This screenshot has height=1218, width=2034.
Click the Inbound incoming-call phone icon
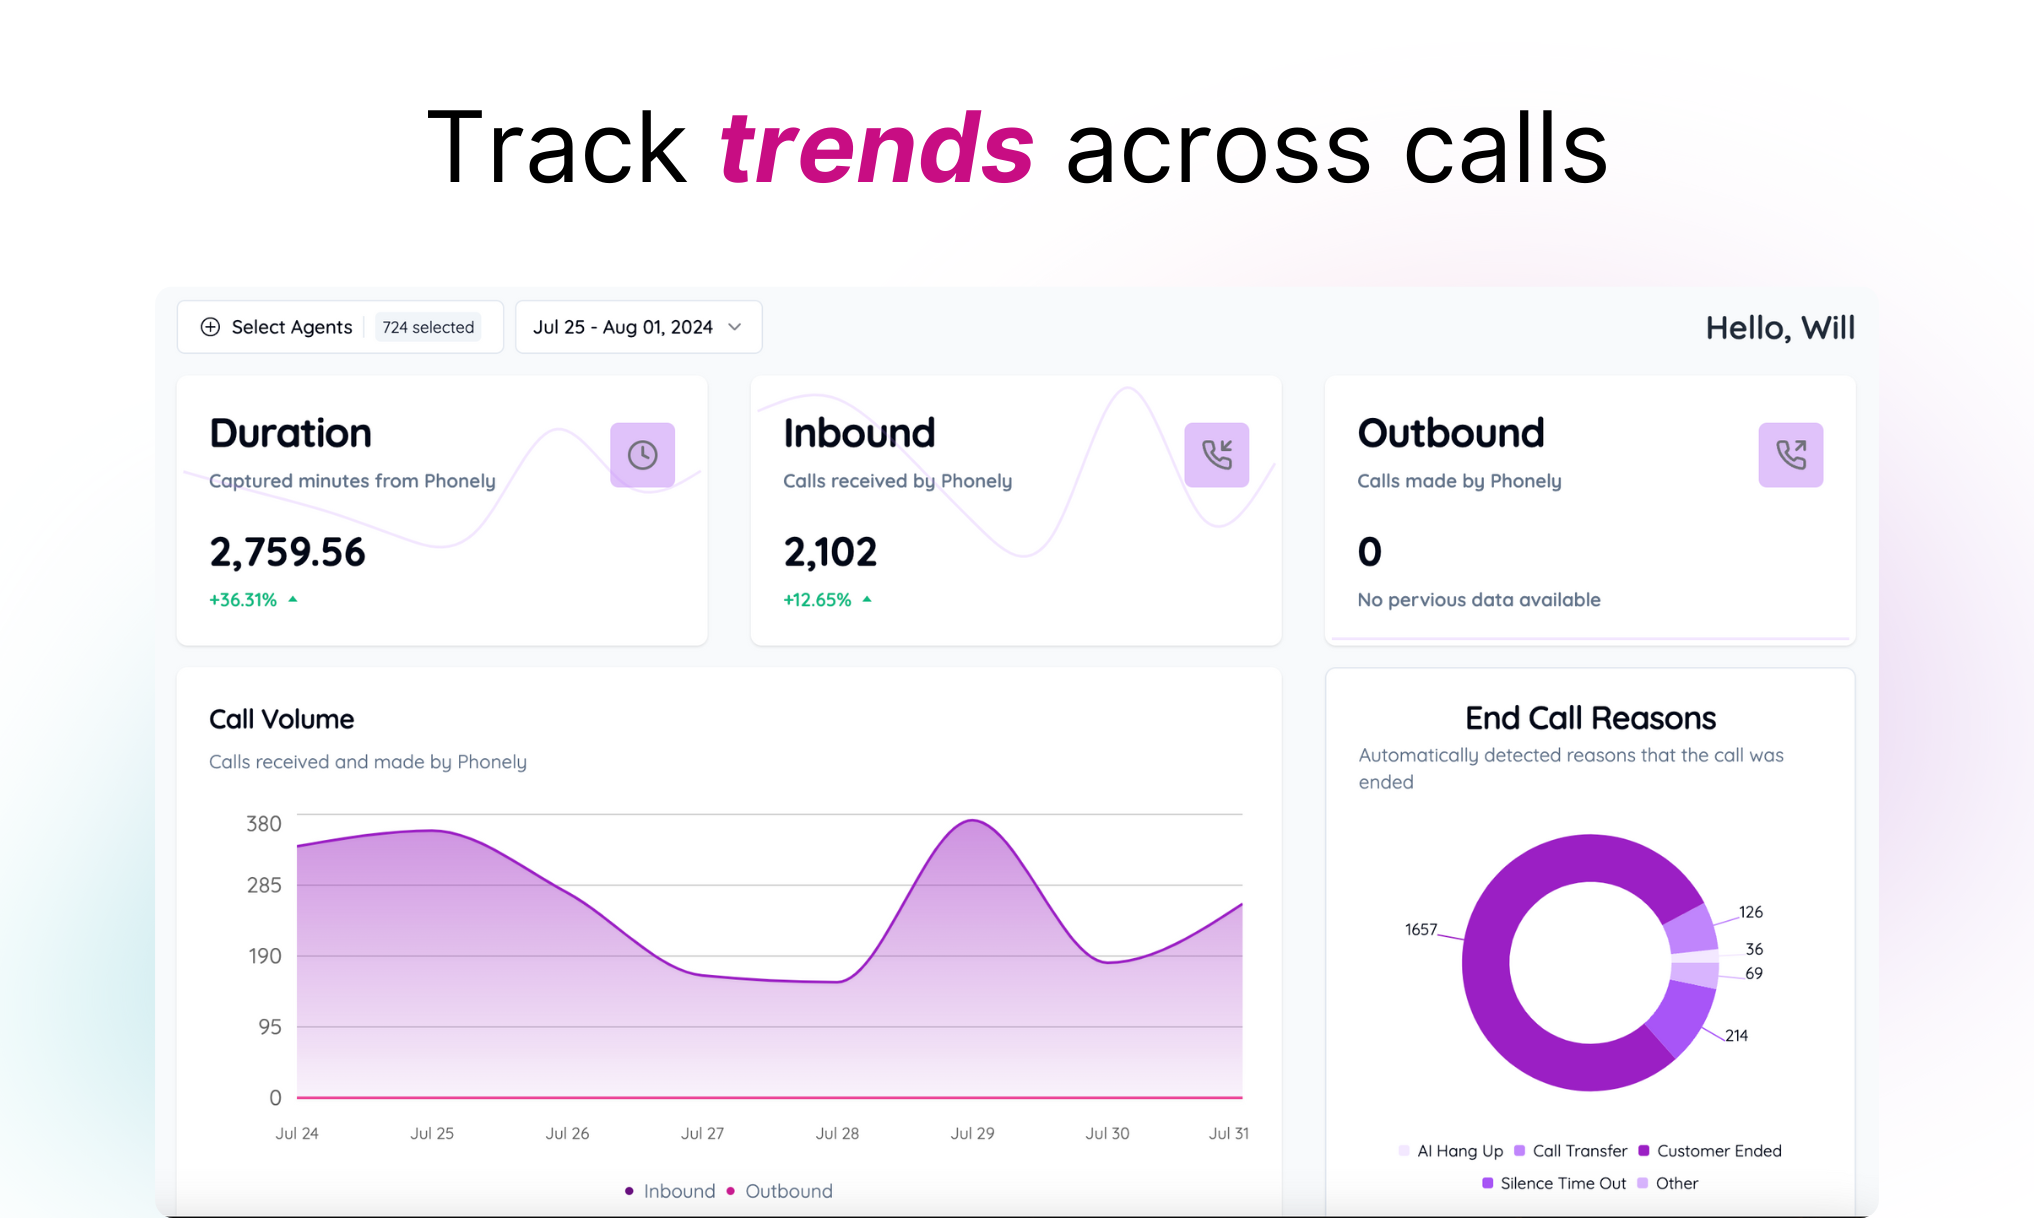point(1216,455)
